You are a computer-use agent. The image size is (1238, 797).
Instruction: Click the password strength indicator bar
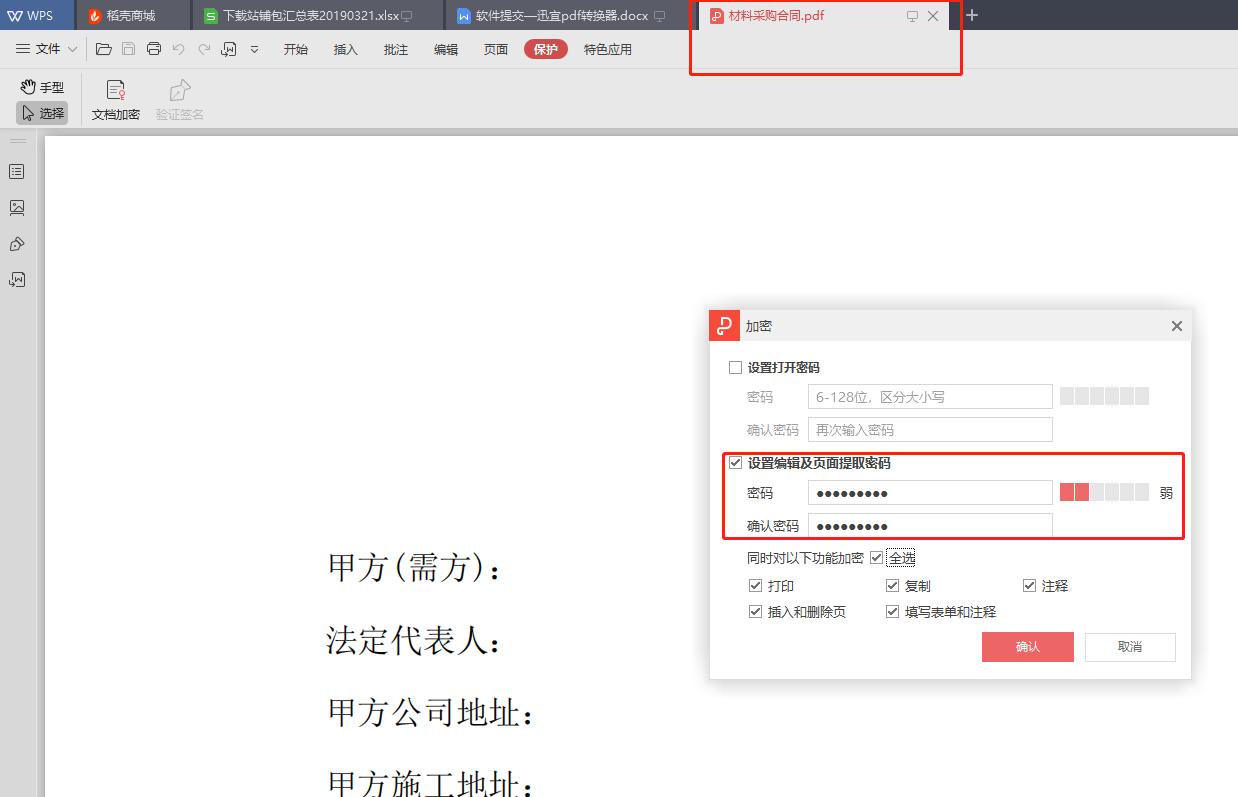point(1104,492)
